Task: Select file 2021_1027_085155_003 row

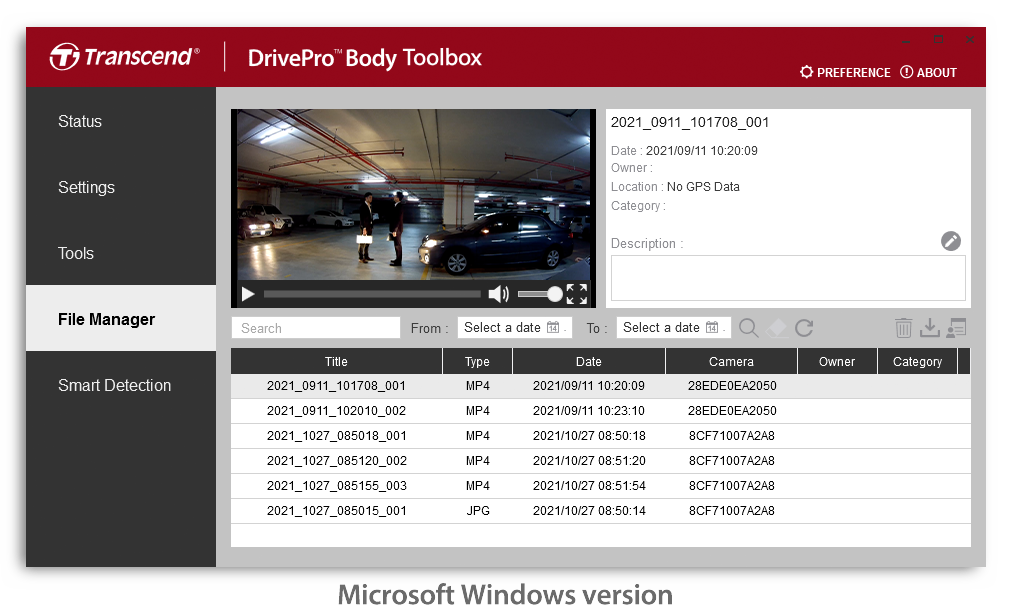Action: [x=601, y=486]
